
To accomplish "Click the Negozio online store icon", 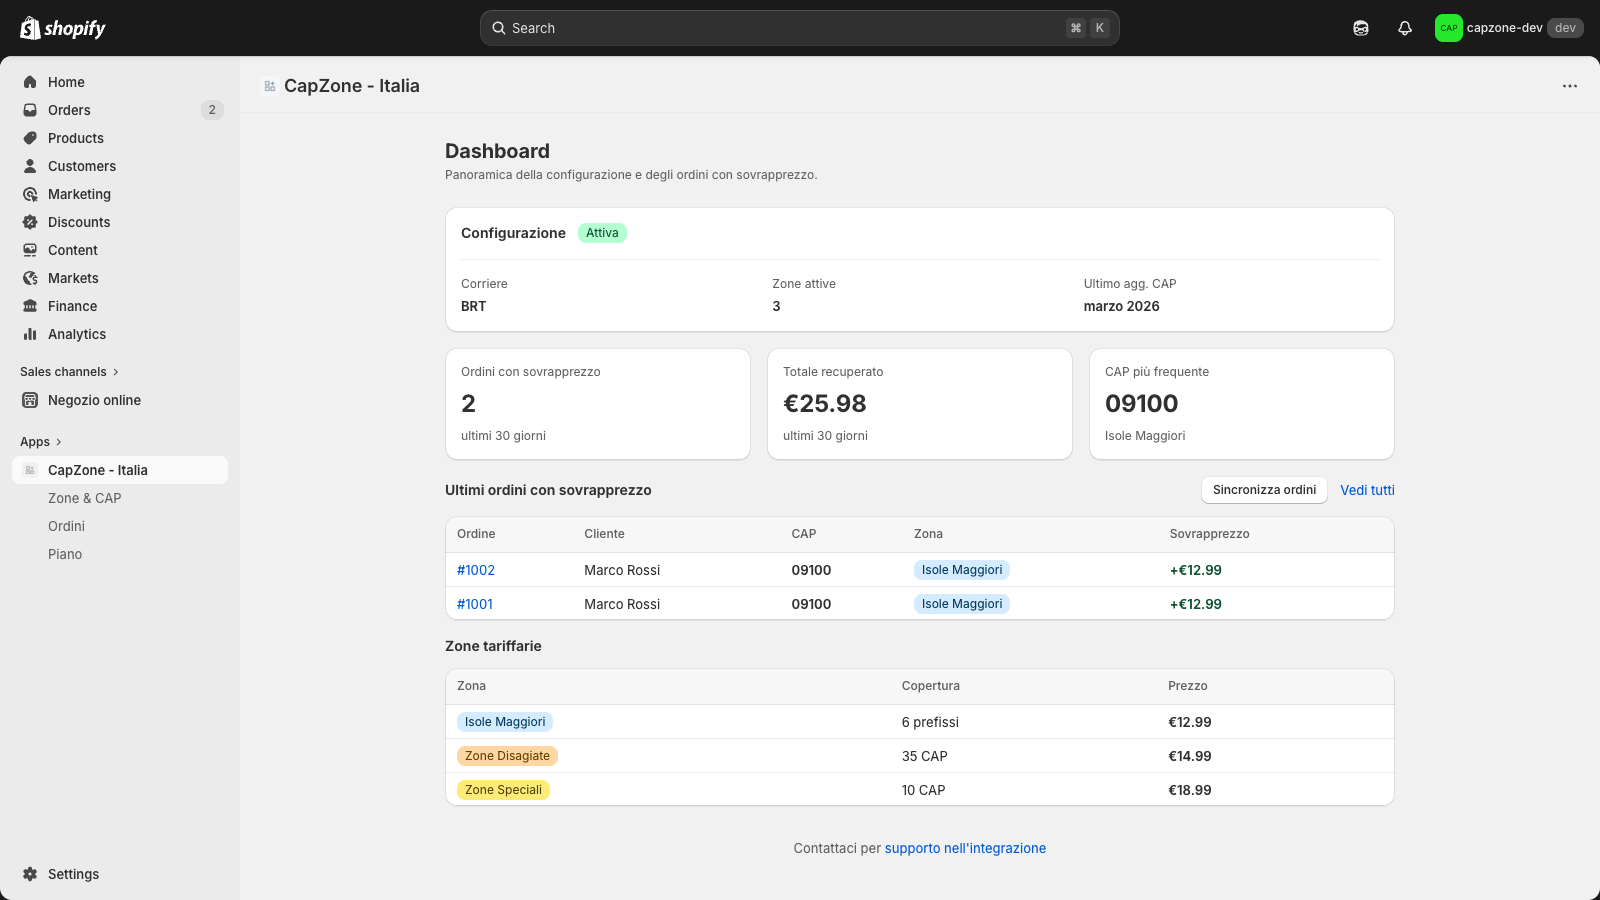I will pos(30,400).
